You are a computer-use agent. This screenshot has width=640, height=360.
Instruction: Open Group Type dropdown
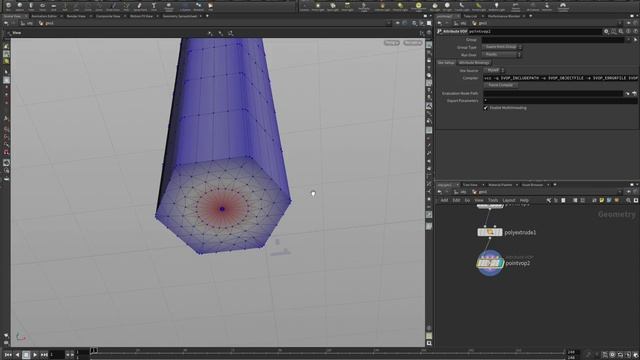[502, 47]
